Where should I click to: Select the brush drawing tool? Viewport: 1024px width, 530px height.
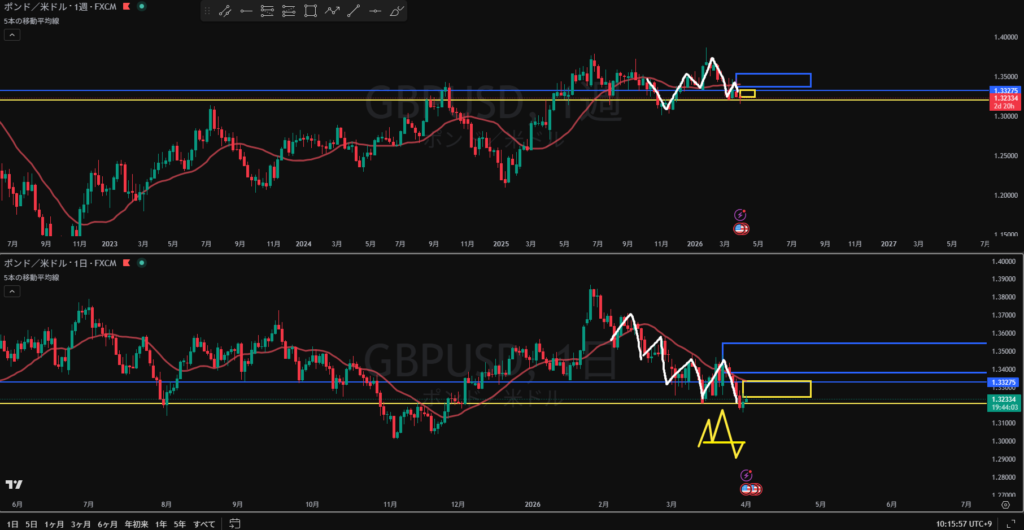point(397,11)
